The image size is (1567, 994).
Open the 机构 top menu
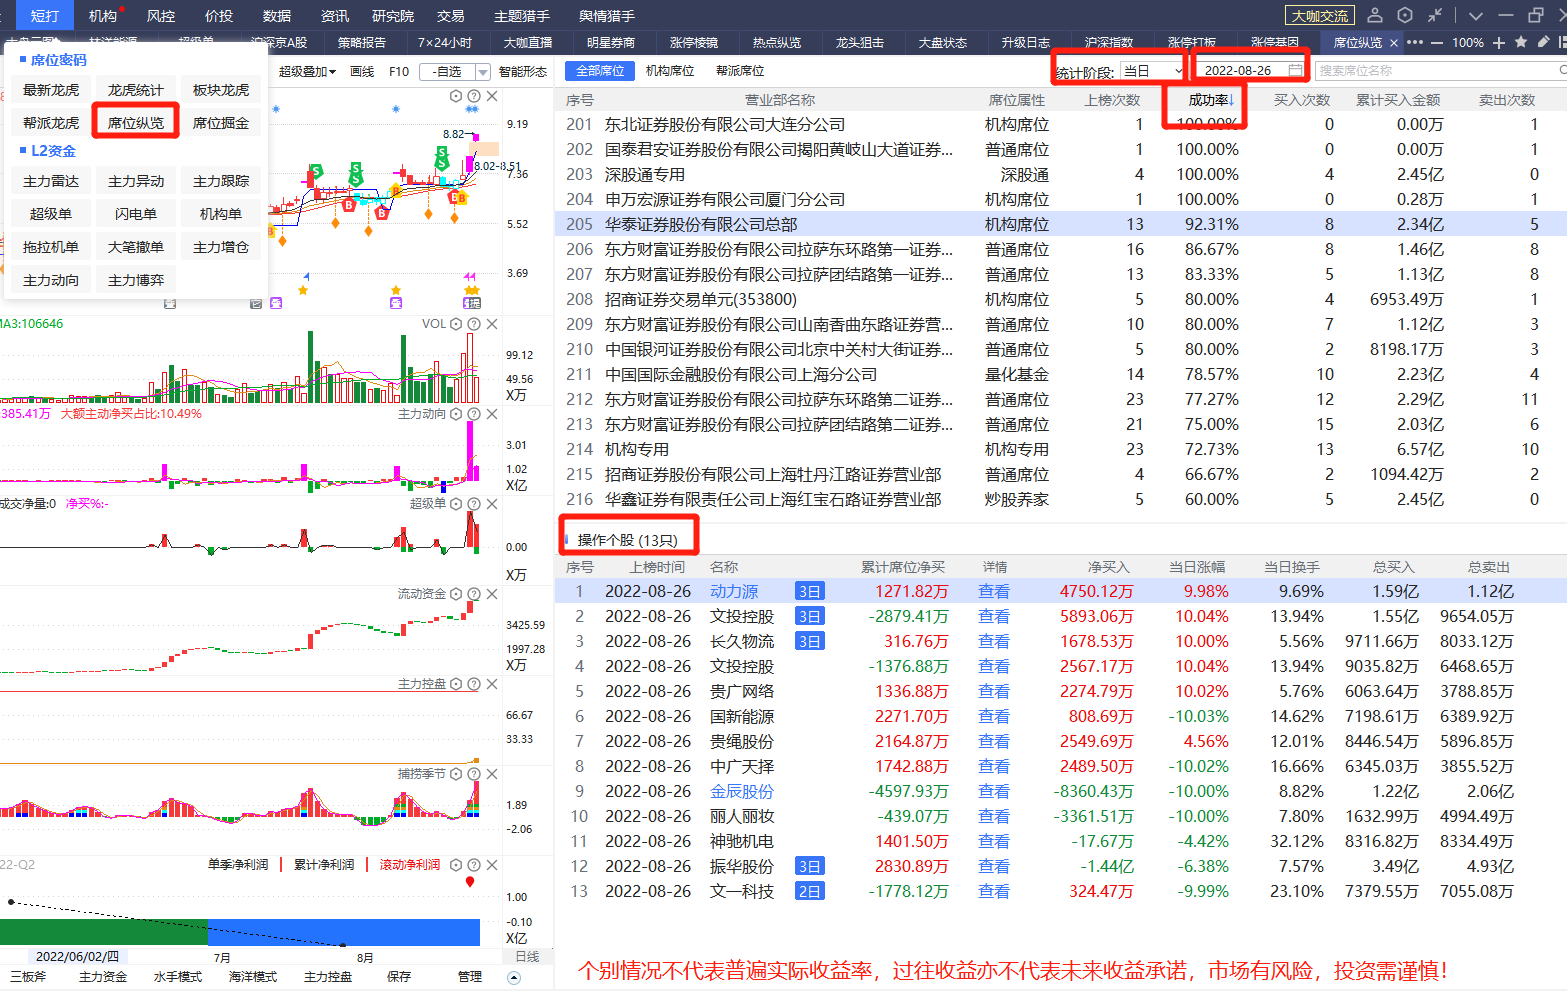[x=102, y=15]
